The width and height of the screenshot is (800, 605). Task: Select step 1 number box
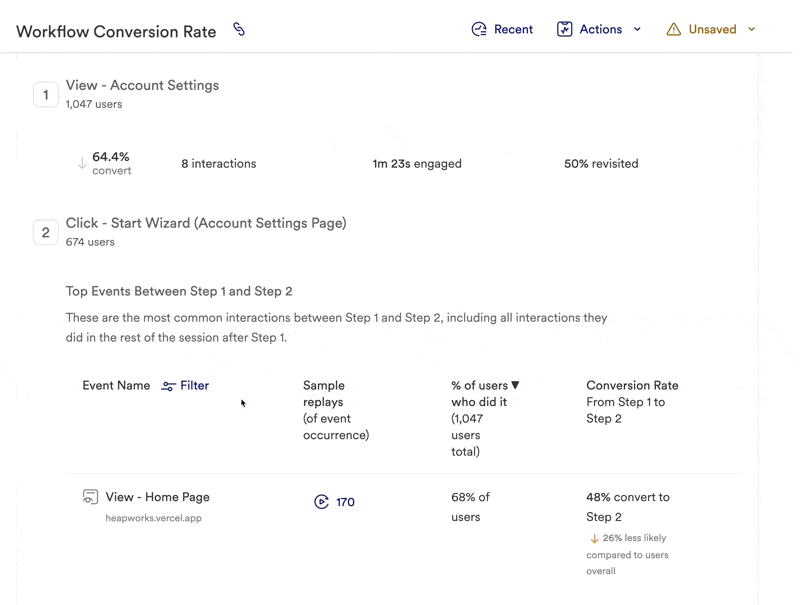click(46, 95)
